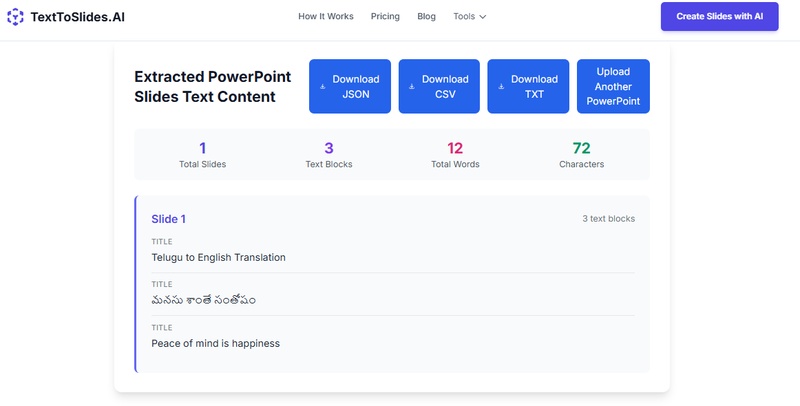Click the '3 text blocks' label

(608, 219)
